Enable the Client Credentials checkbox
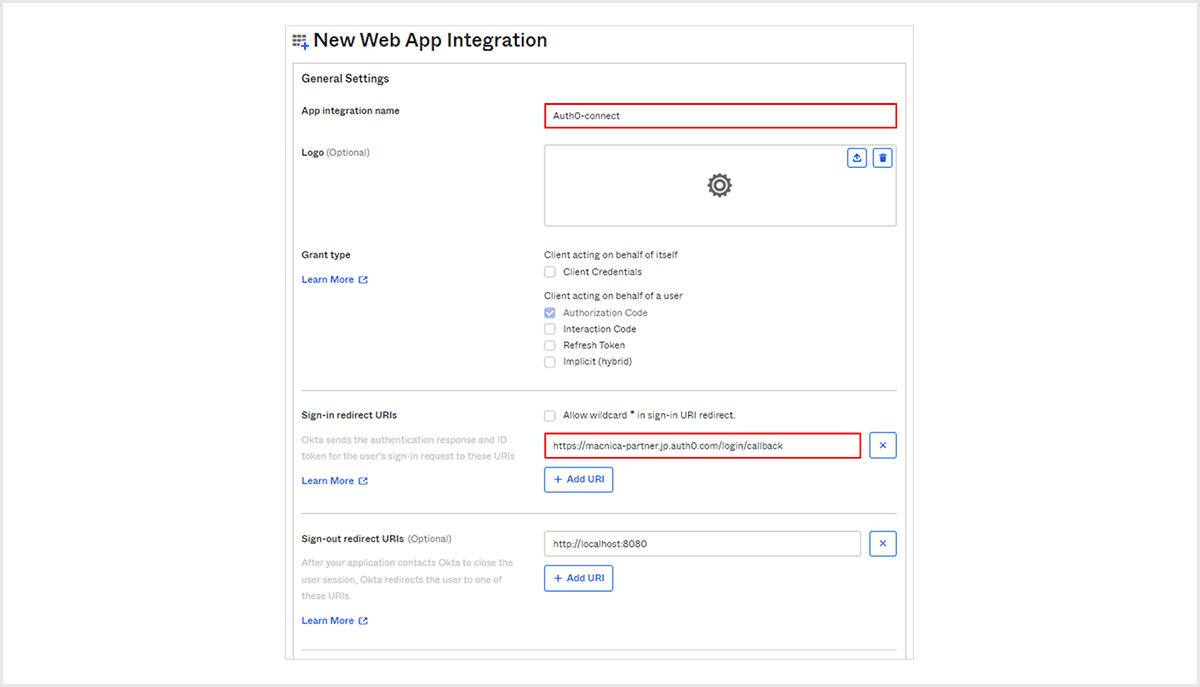 550,272
